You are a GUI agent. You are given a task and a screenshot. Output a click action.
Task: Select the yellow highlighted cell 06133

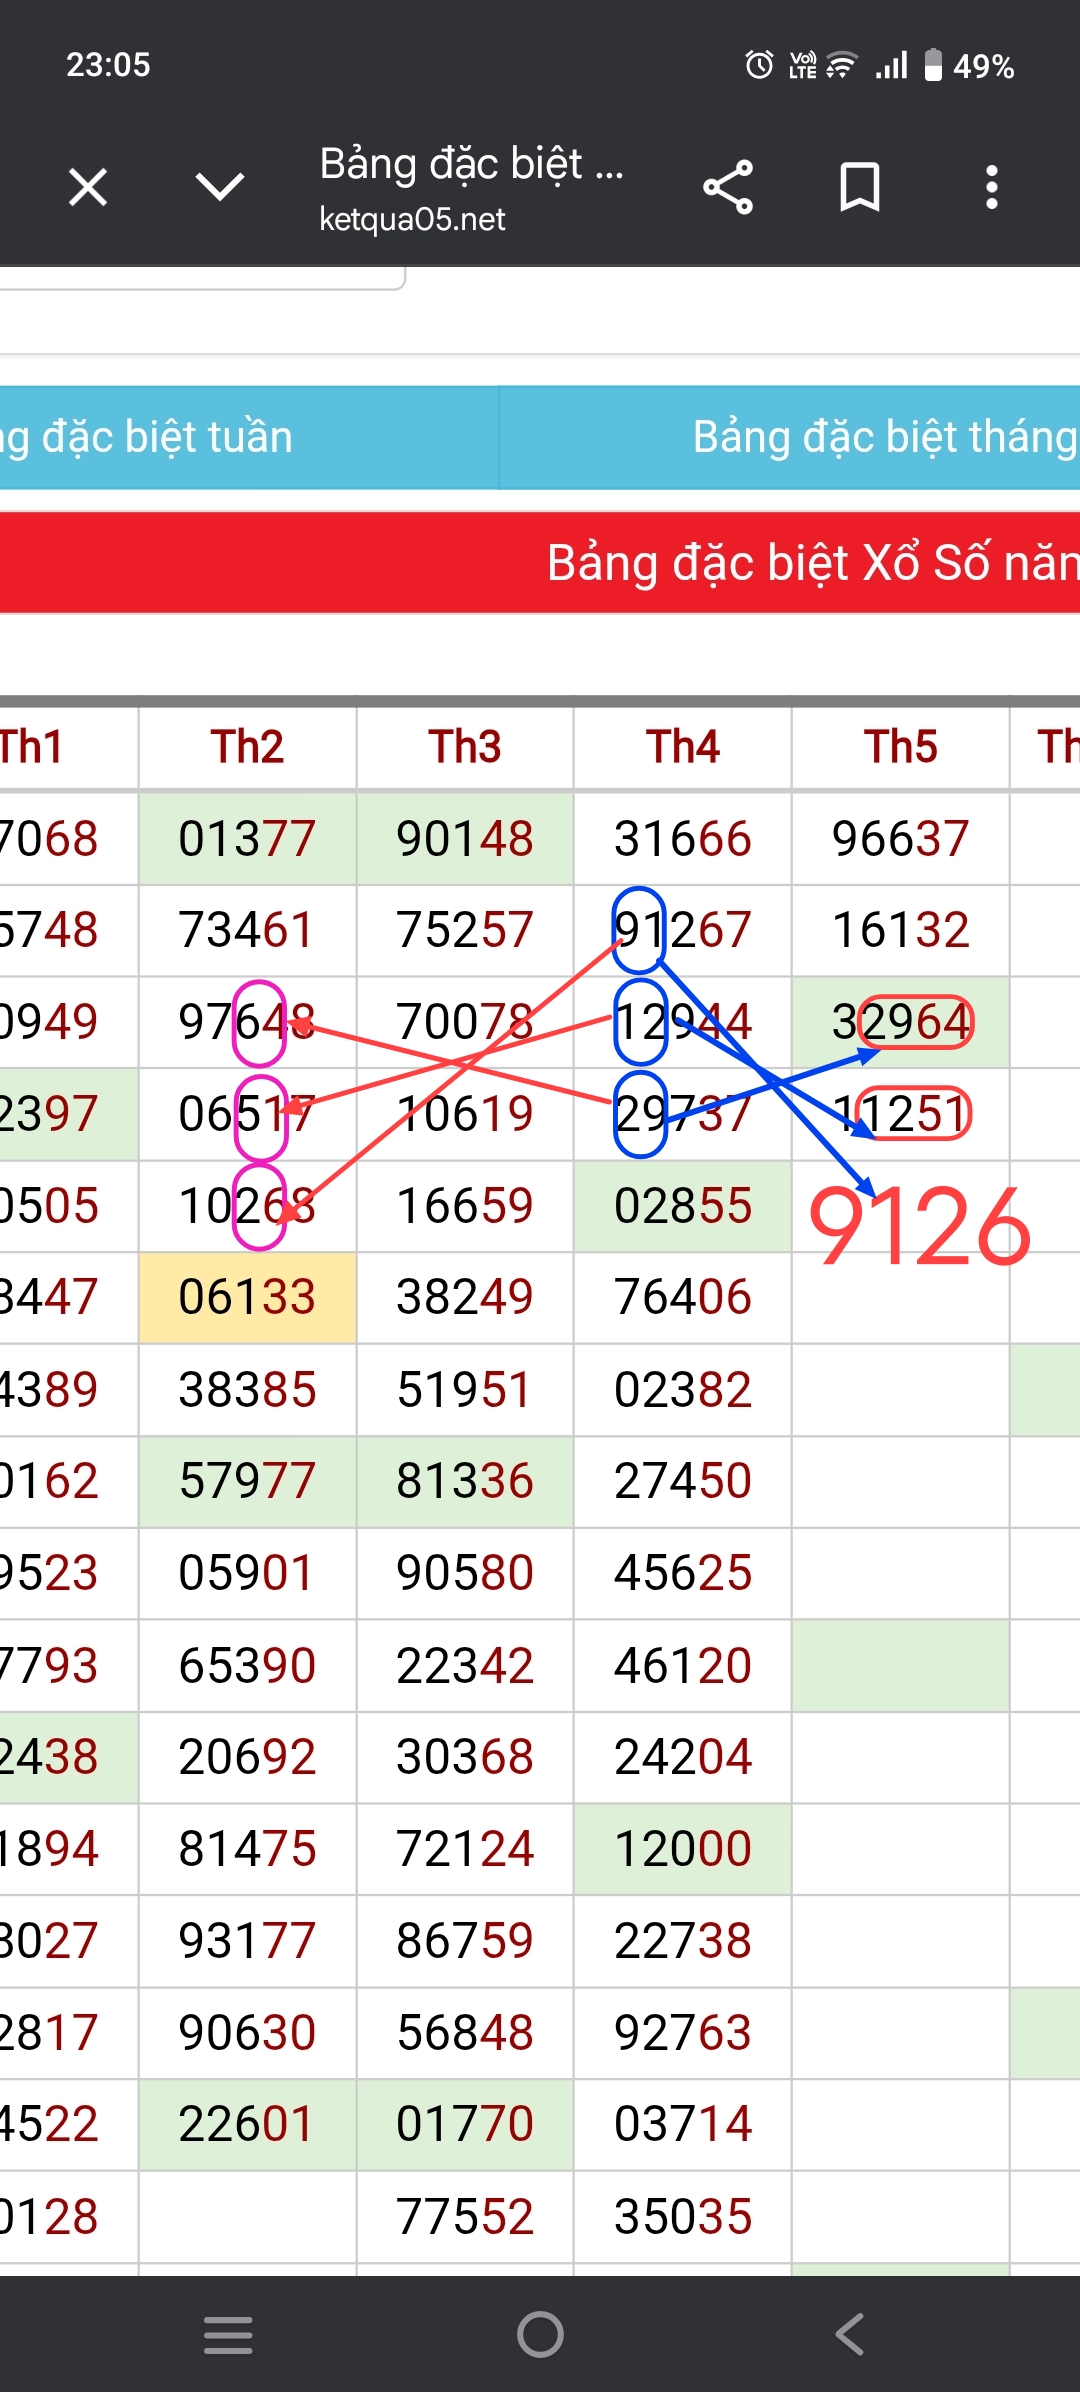click(247, 1298)
